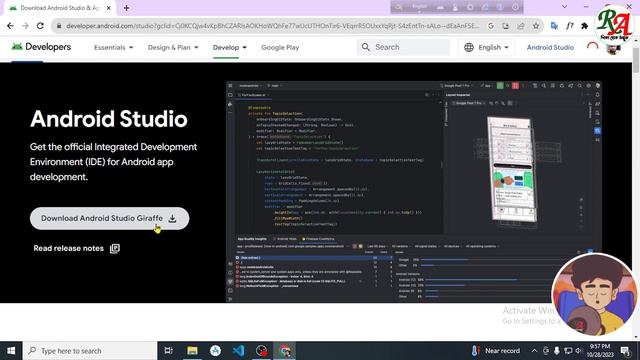Click the globe language icon
Viewport: 640px width, 360px height.
click(x=469, y=47)
